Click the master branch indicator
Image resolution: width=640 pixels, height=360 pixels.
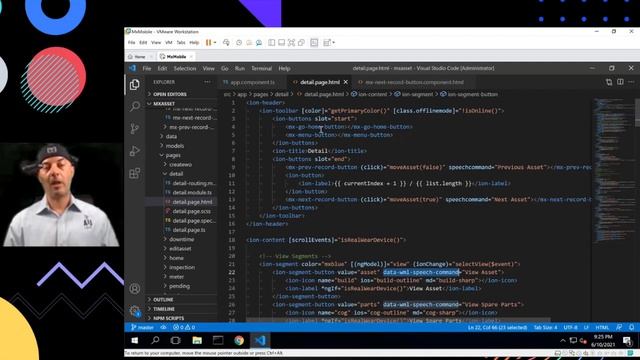(142, 327)
